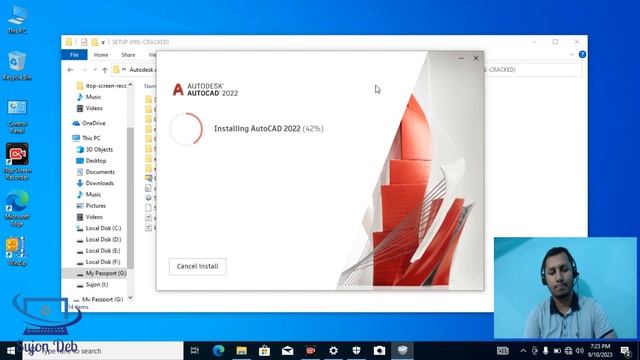This screenshot has height=360, width=640.
Task: Select OneDrive in the navigation pane
Action: [x=89, y=123]
